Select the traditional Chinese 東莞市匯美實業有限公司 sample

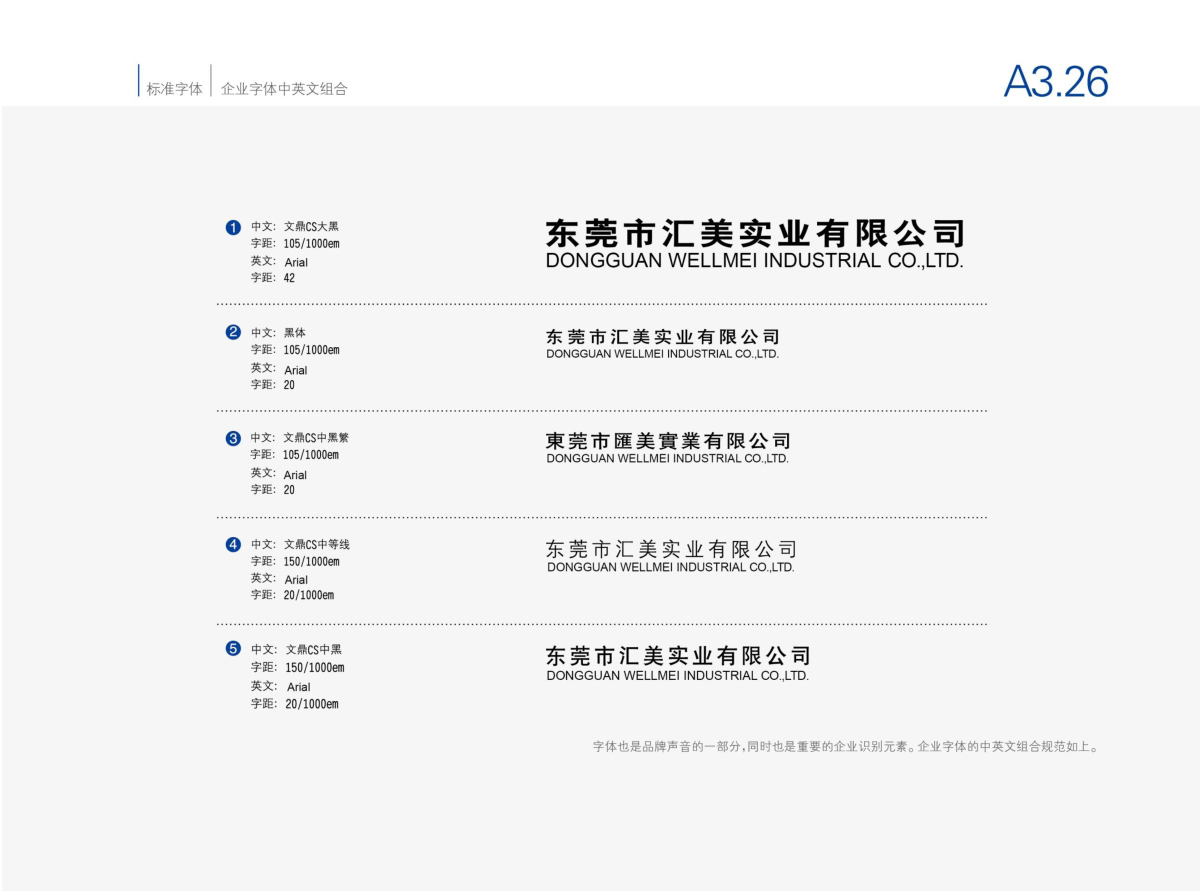click(x=668, y=441)
